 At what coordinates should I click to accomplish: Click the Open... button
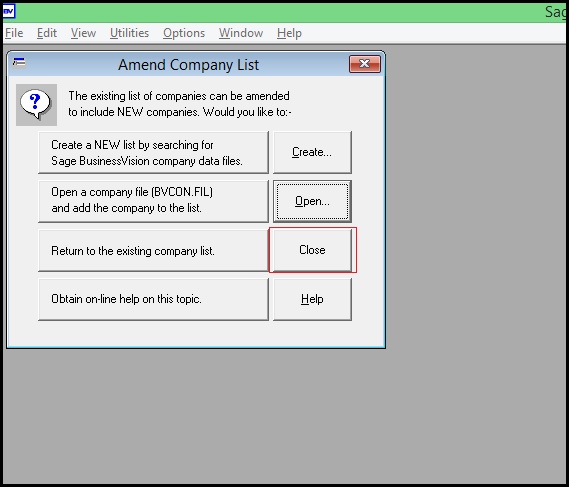312,201
